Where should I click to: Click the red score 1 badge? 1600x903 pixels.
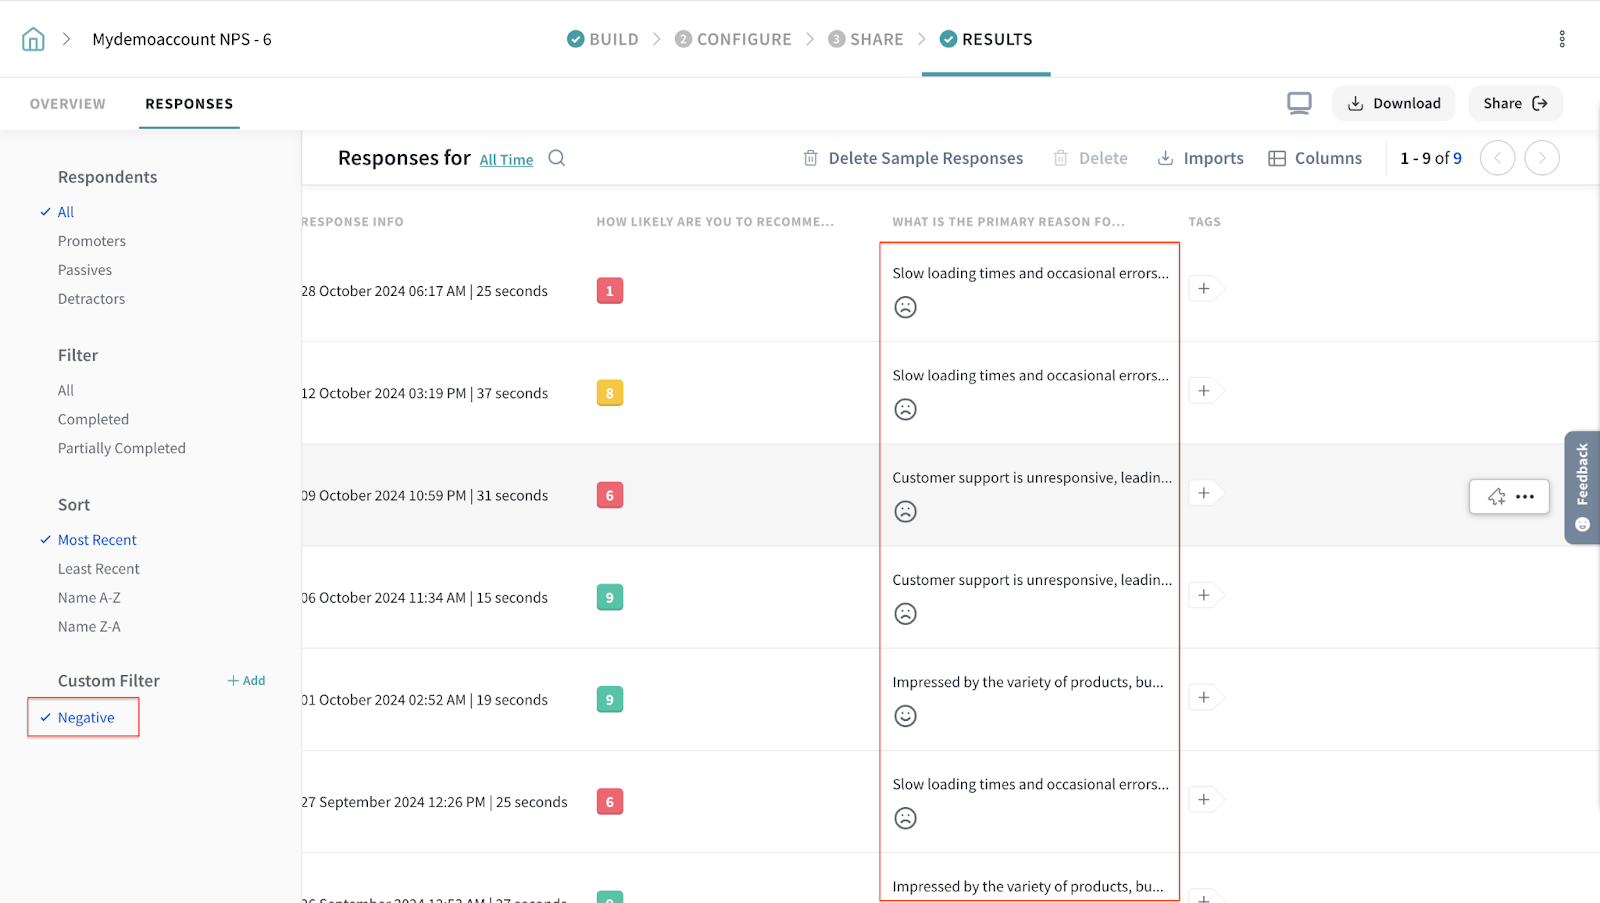609,291
